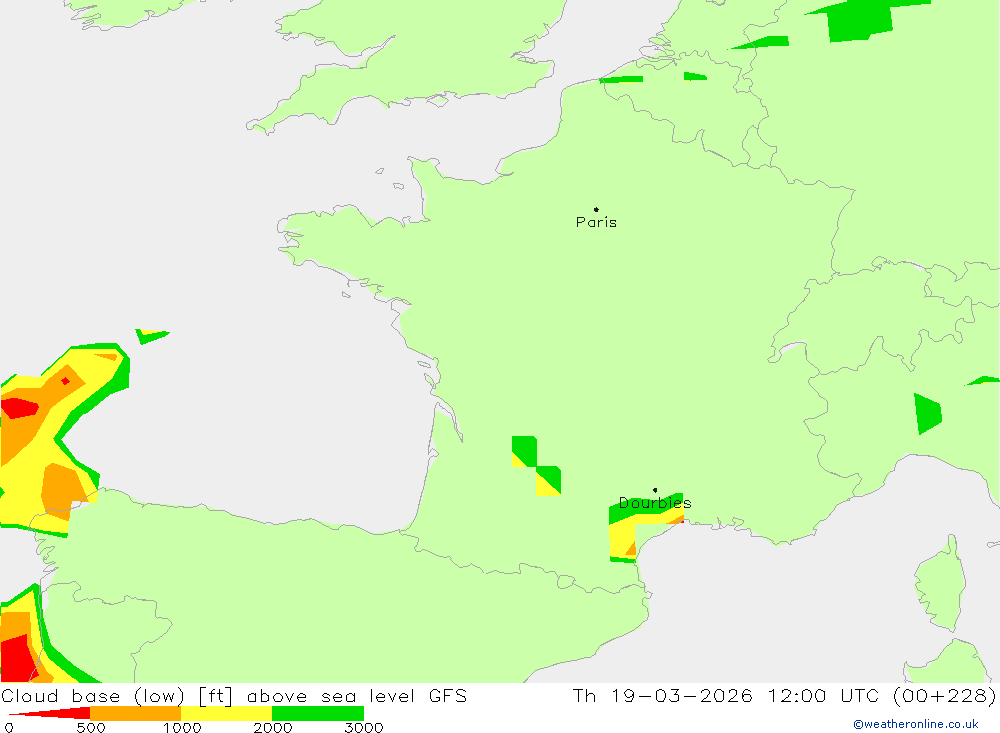Click the forecast date 'Th 19-03-2026 12:00 UTC'
Screen dimensions: 1000x733
point(726,695)
